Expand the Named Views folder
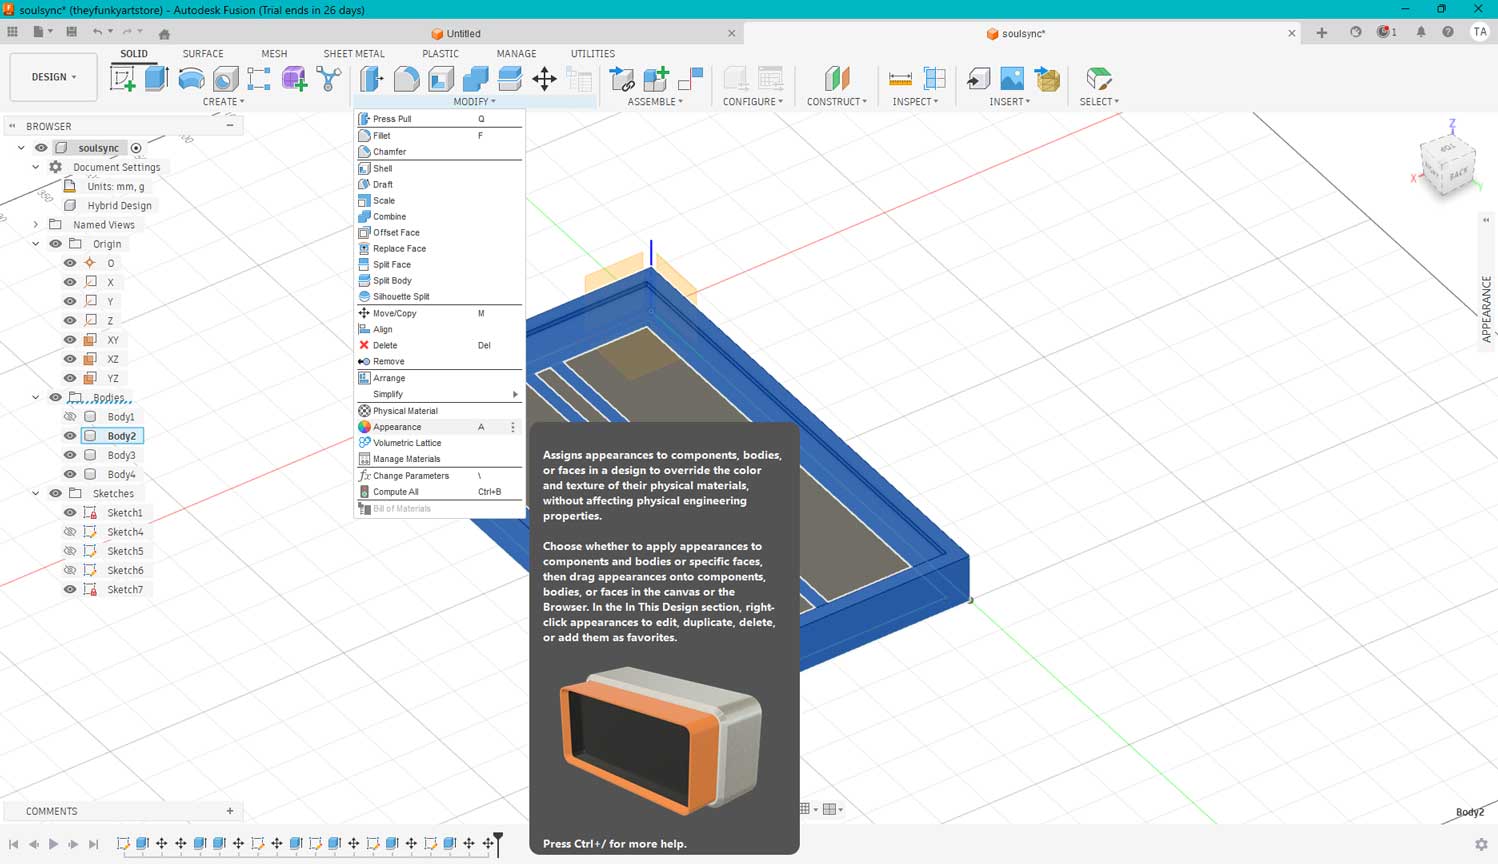 point(36,225)
